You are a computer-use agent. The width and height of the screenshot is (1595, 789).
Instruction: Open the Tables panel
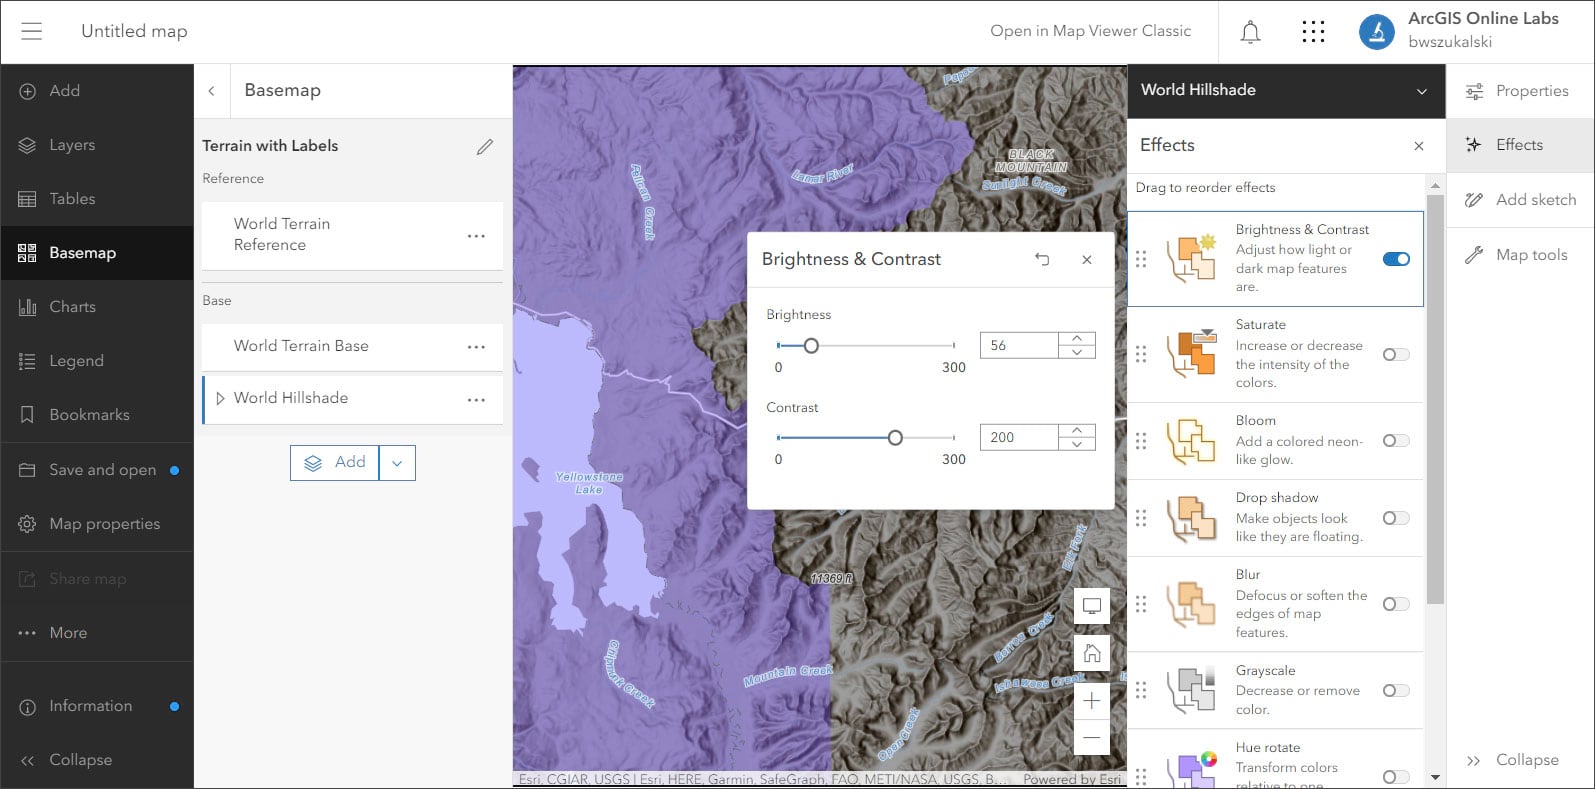pos(97,199)
